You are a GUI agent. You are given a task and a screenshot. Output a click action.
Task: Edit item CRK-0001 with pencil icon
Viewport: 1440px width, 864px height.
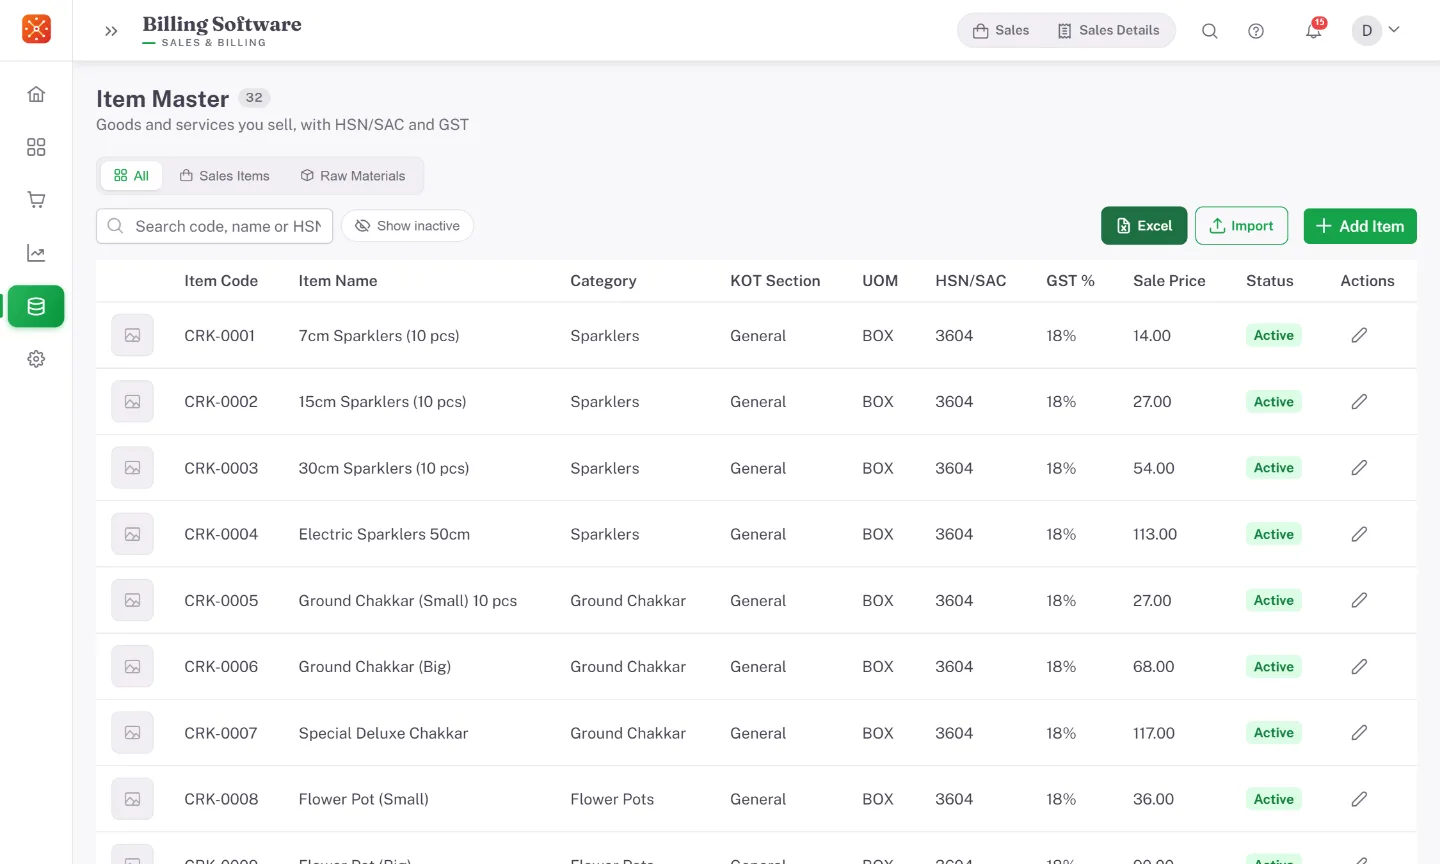point(1359,336)
